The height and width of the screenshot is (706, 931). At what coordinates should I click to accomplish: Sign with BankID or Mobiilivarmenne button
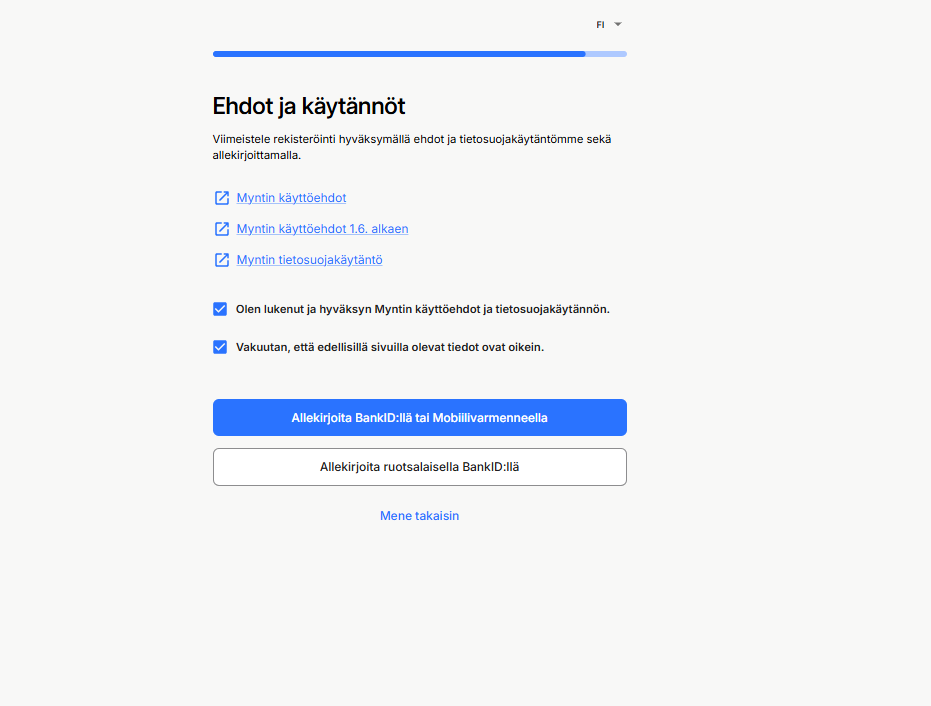(420, 417)
